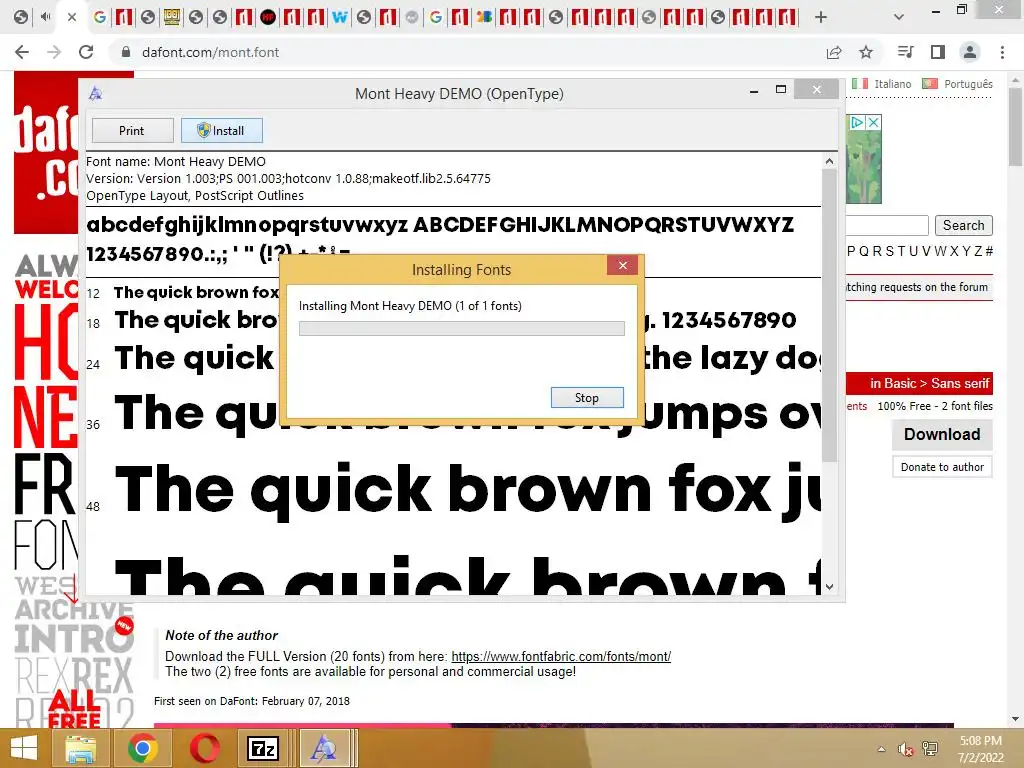The image size is (1024, 768).
Task: Switch to the black HT tab
Action: 268,17
